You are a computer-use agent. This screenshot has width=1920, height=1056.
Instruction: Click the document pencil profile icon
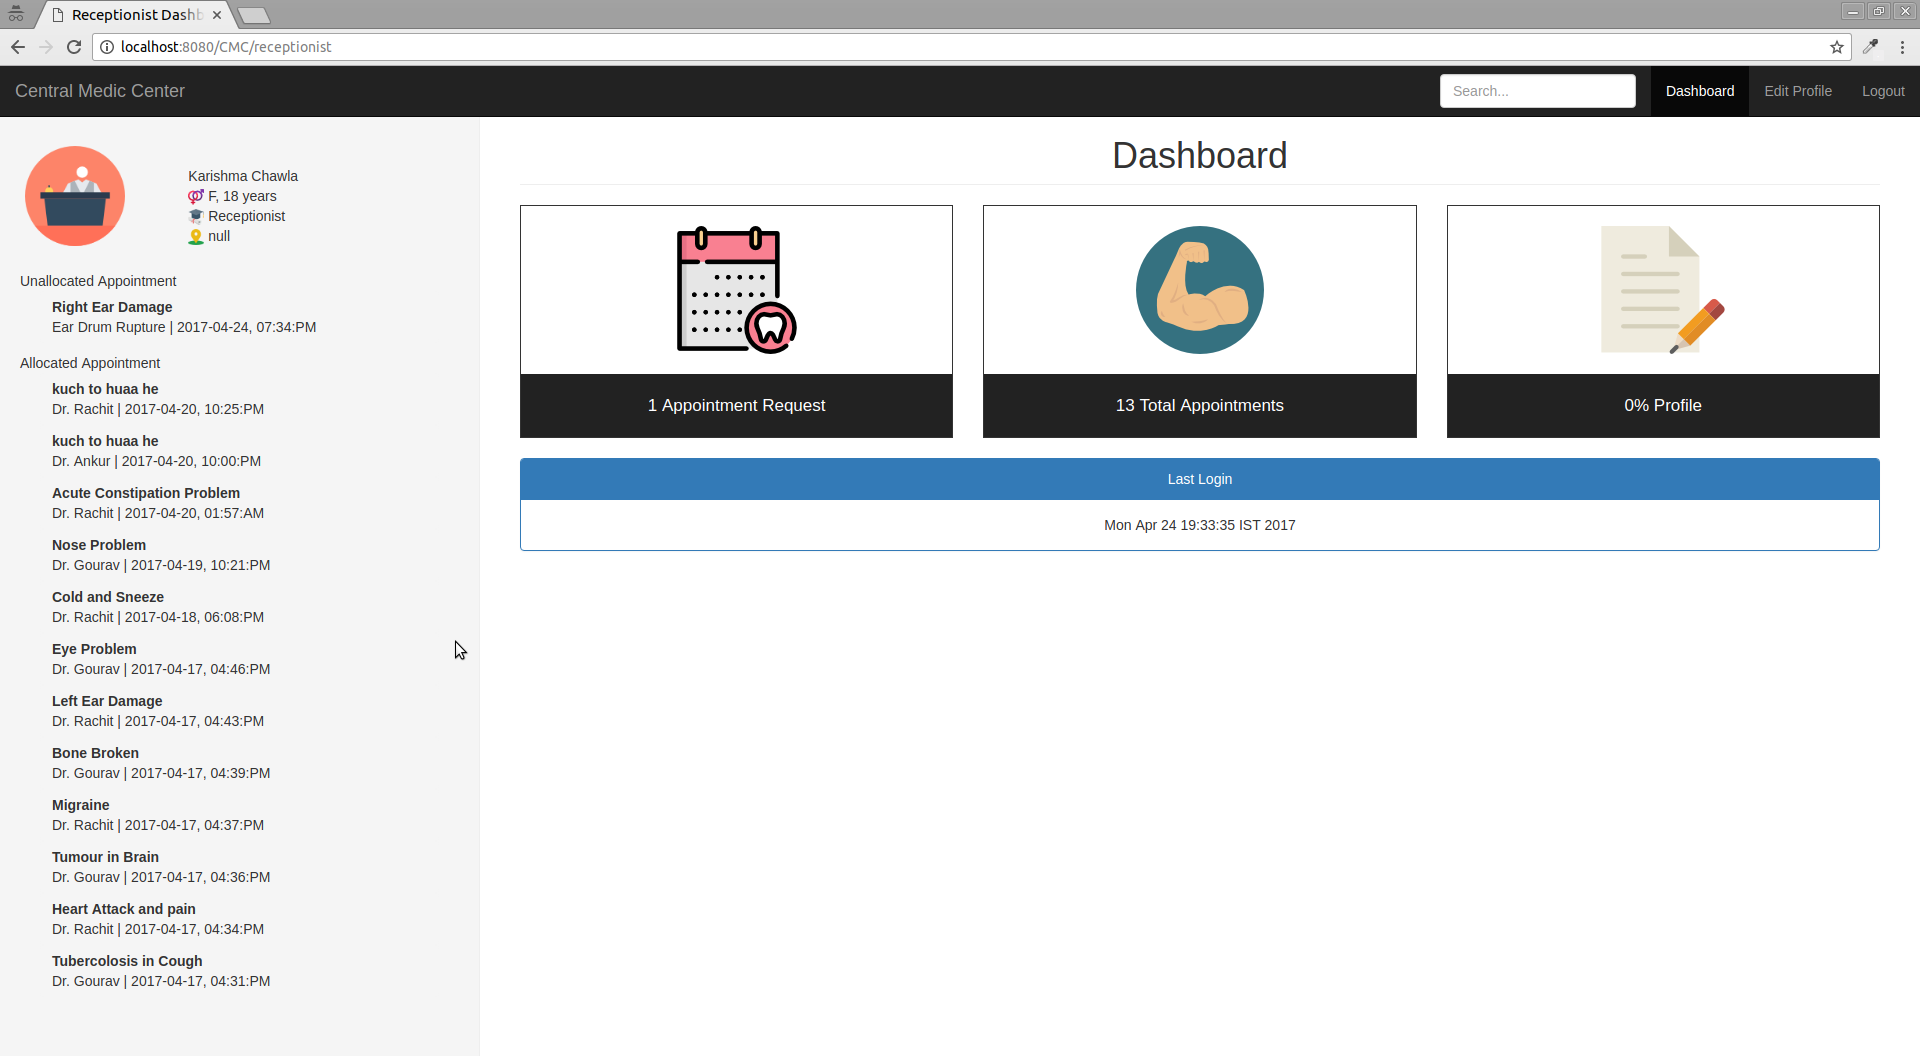point(1662,290)
